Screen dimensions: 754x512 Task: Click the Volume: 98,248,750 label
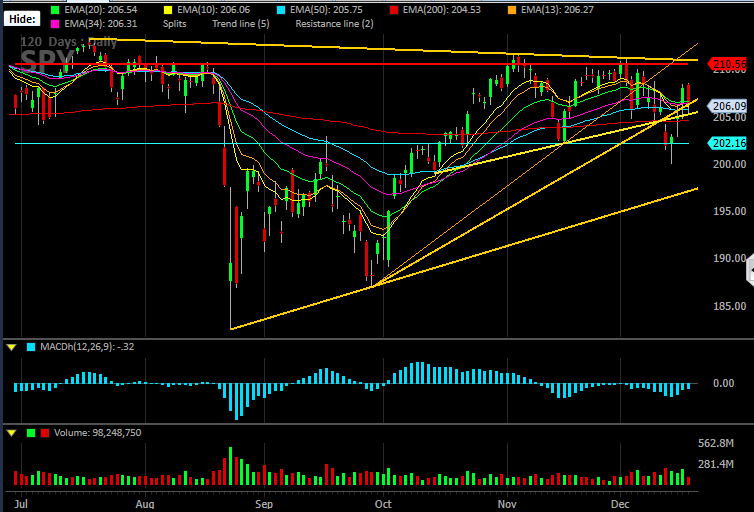pyautogui.click(x=98, y=433)
